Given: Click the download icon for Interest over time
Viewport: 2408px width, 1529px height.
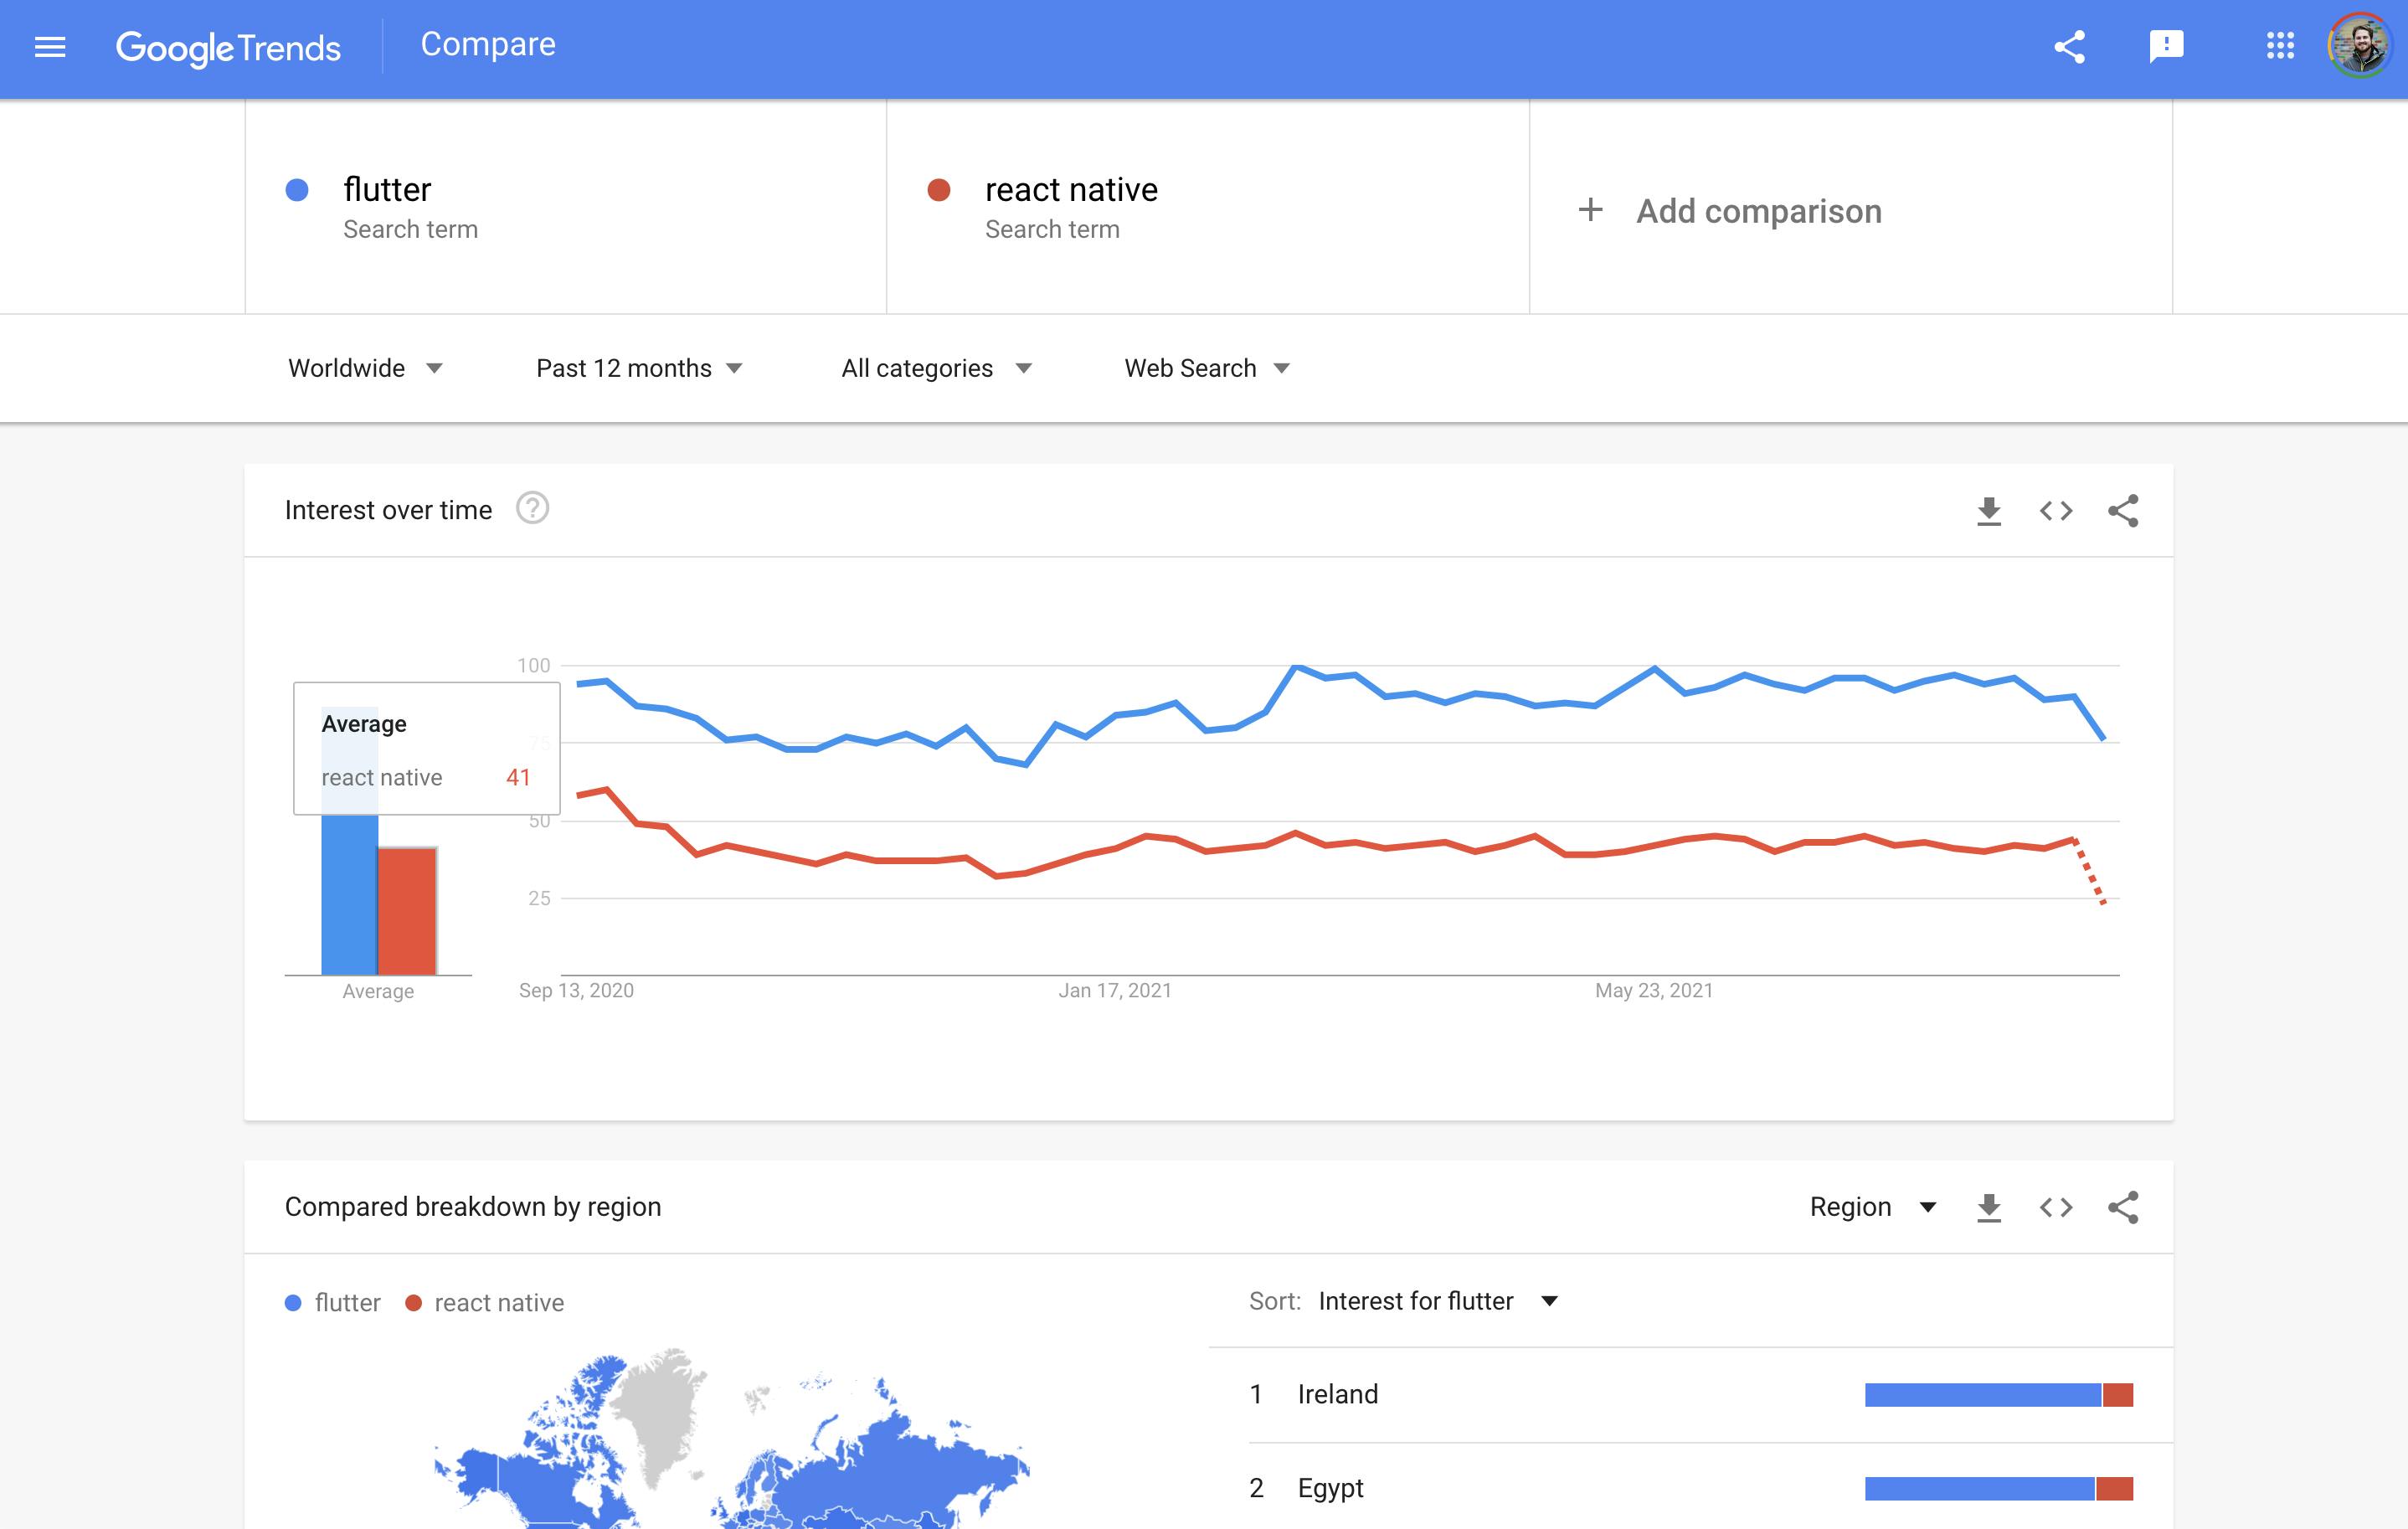Looking at the screenshot, I should click(x=1989, y=511).
